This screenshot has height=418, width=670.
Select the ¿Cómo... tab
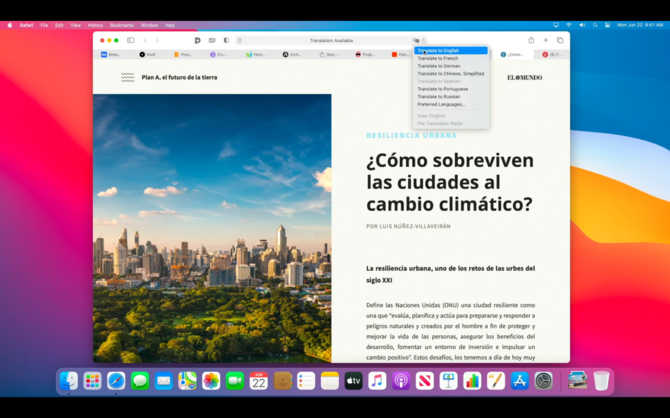tap(512, 54)
